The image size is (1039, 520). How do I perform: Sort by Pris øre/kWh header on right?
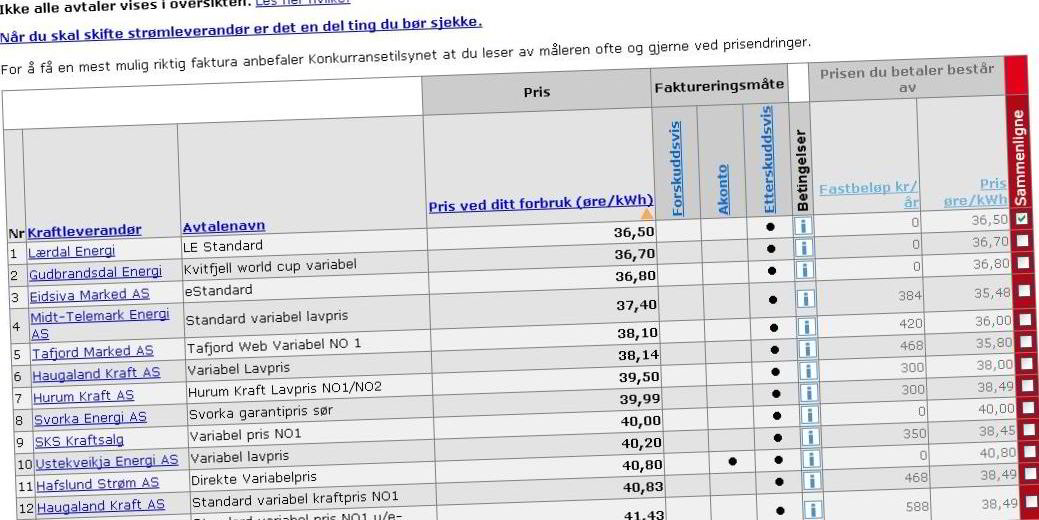[975, 191]
